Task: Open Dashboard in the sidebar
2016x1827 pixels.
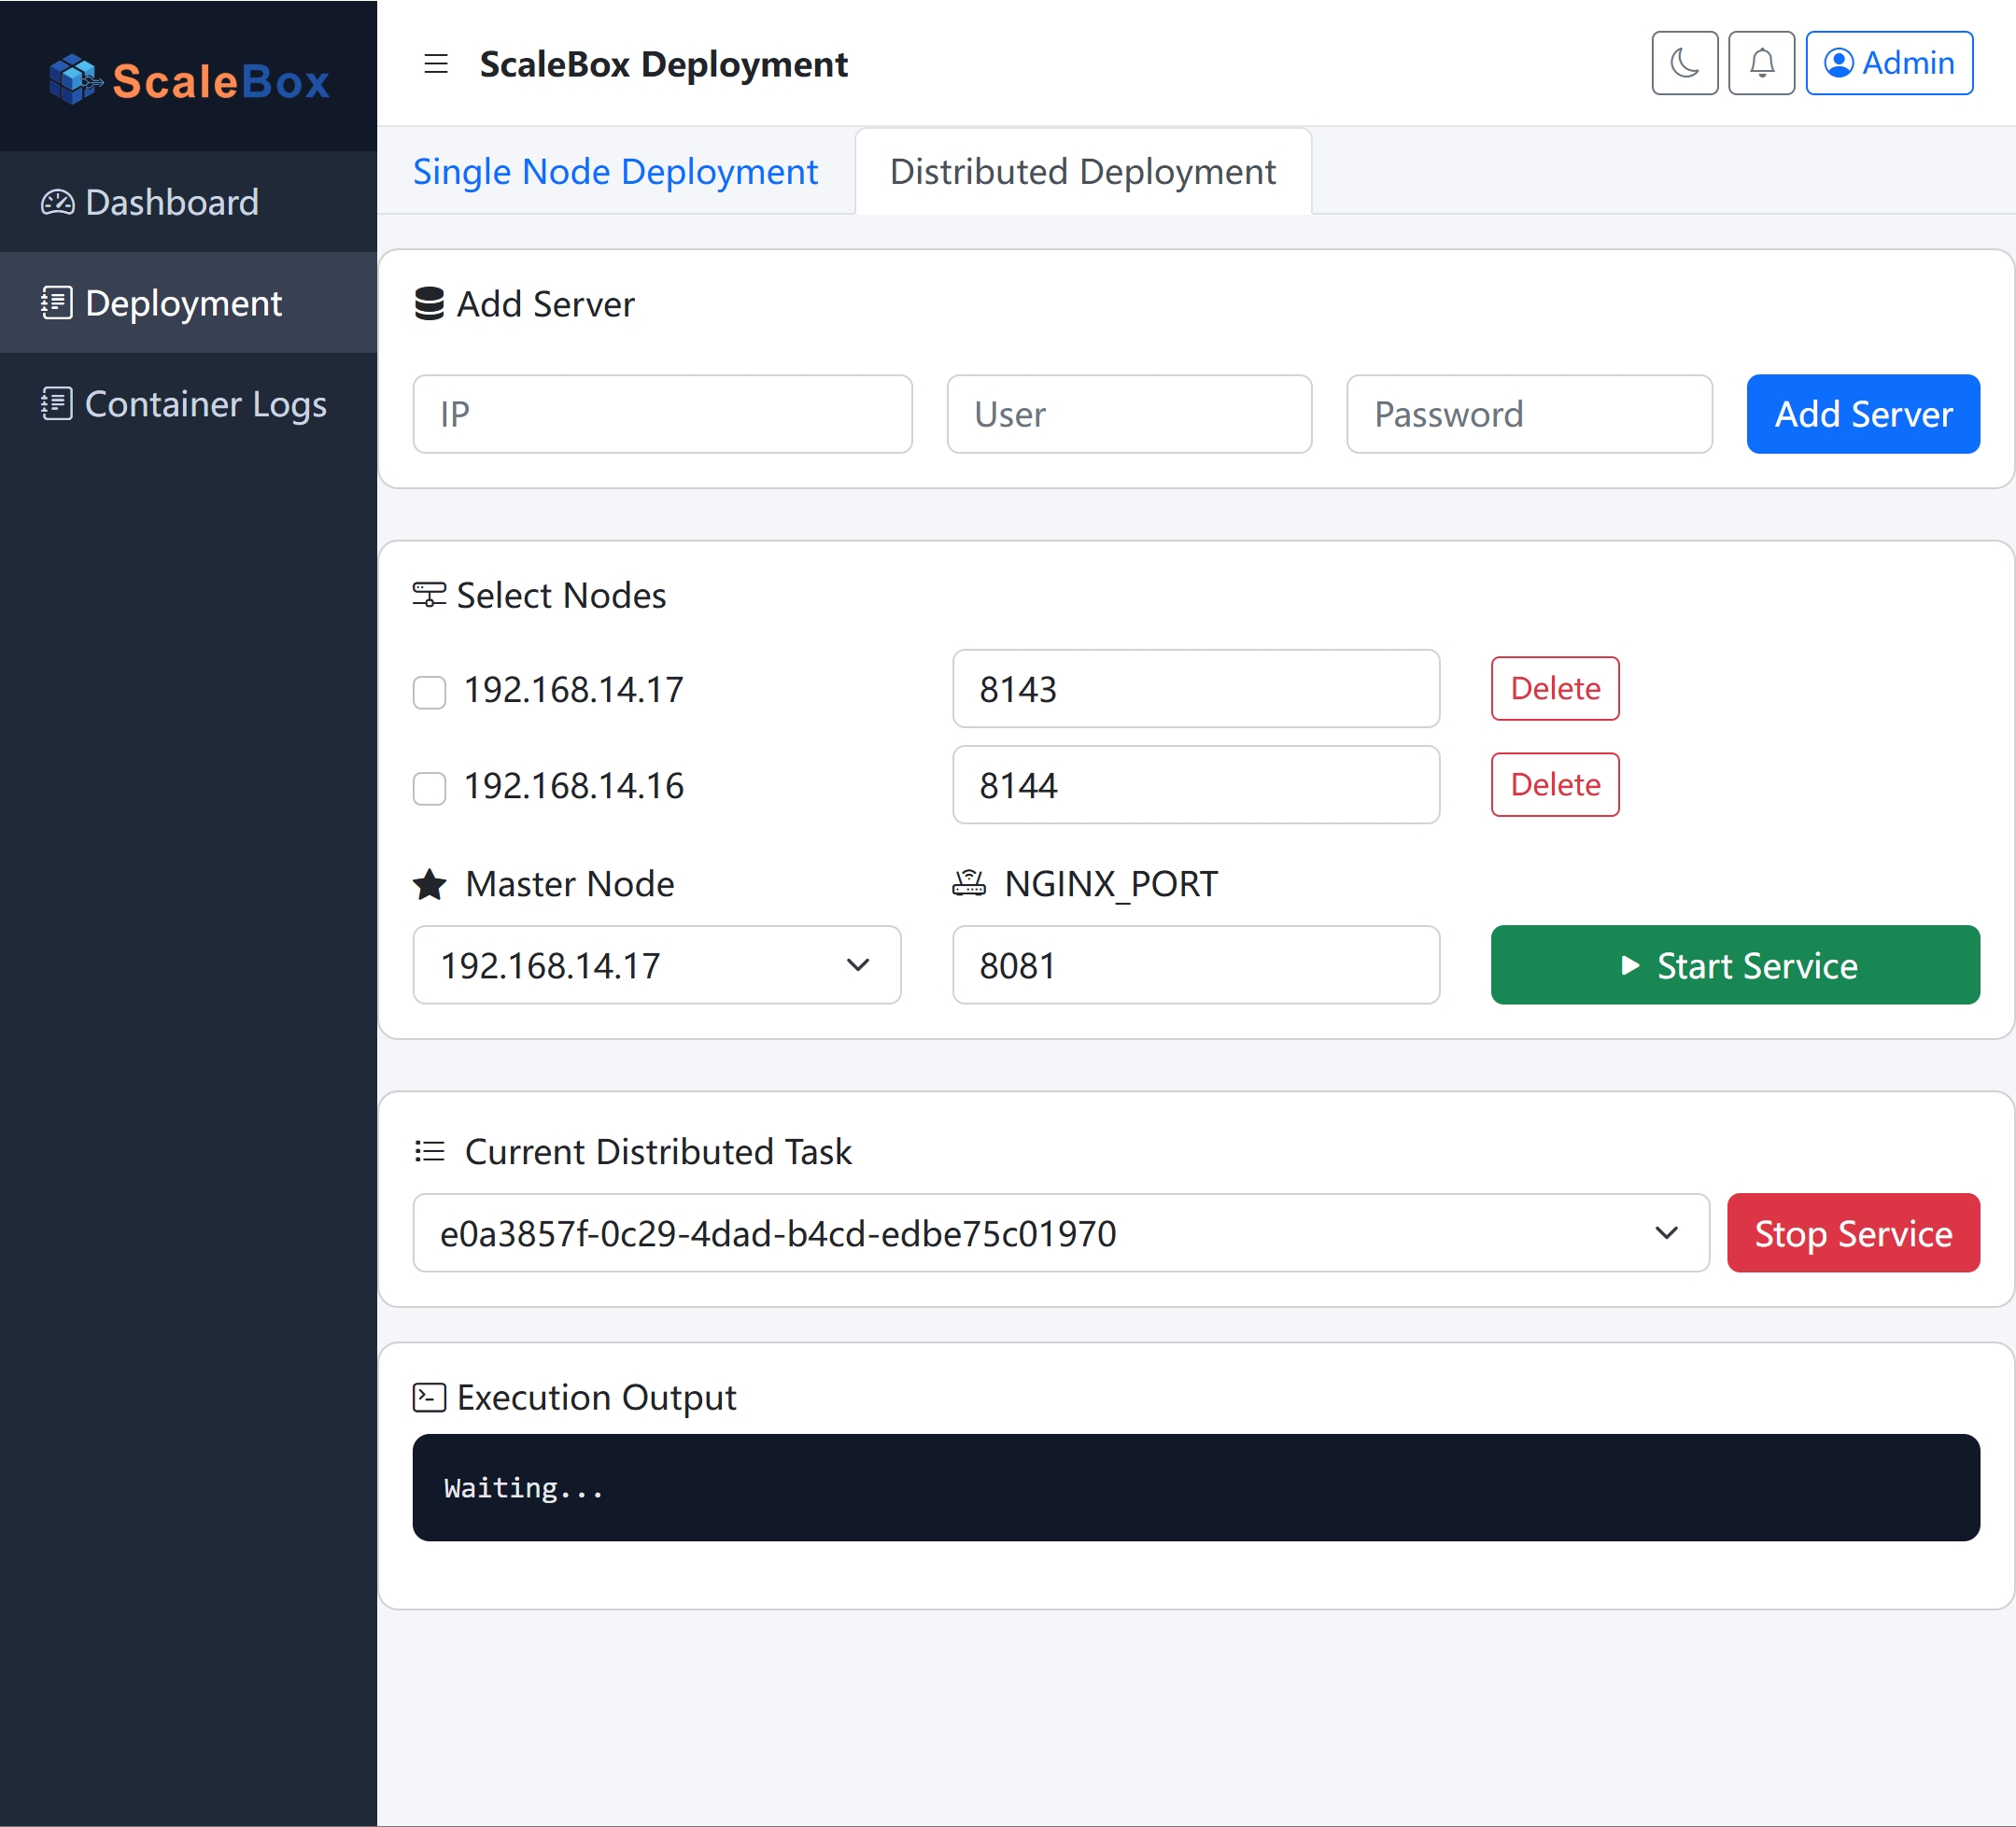Action: coord(188,202)
